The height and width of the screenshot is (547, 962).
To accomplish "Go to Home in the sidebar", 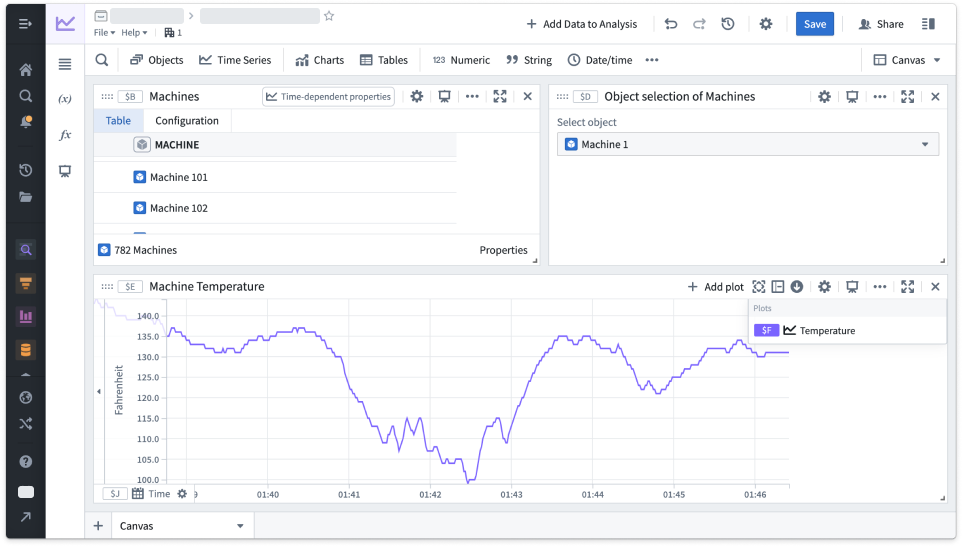I will (x=25, y=70).
